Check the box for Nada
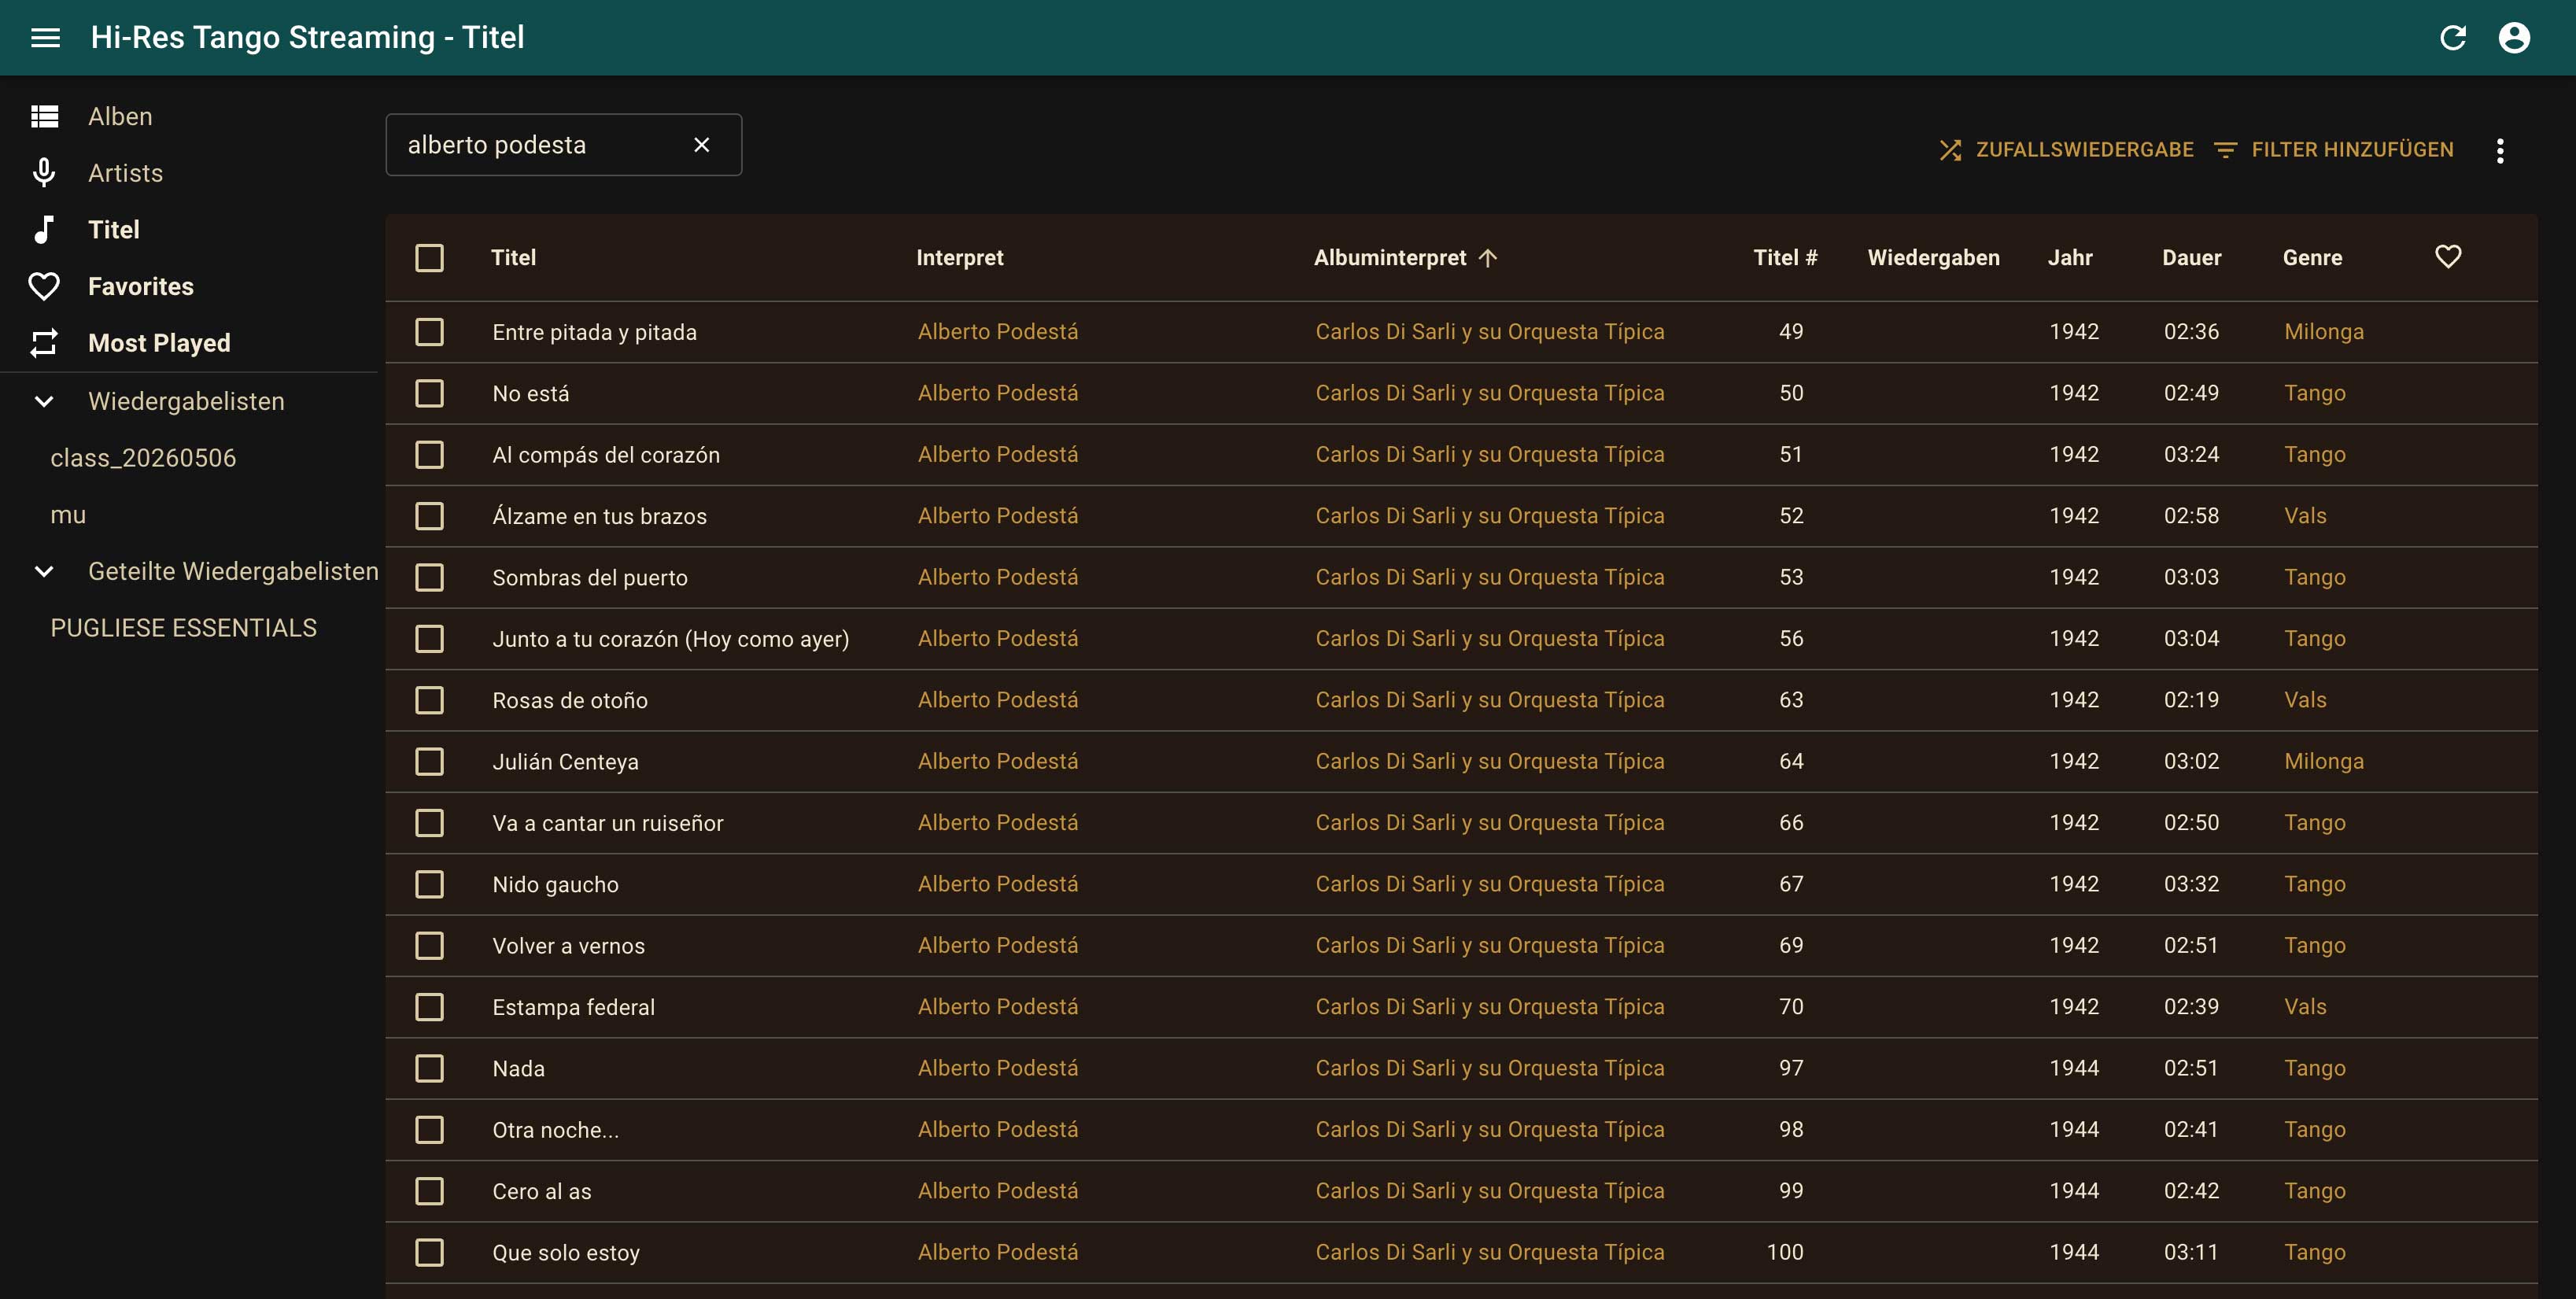Screen dimensions: 2576x1299 tap(430, 1068)
